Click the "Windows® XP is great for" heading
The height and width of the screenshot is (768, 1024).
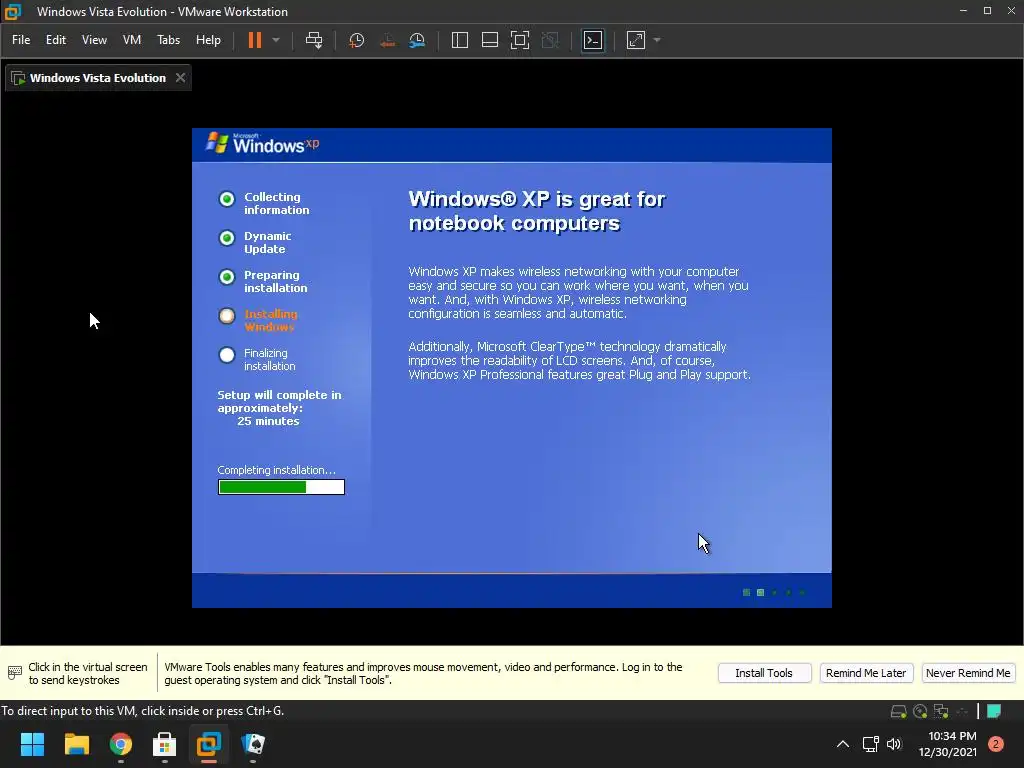536,199
